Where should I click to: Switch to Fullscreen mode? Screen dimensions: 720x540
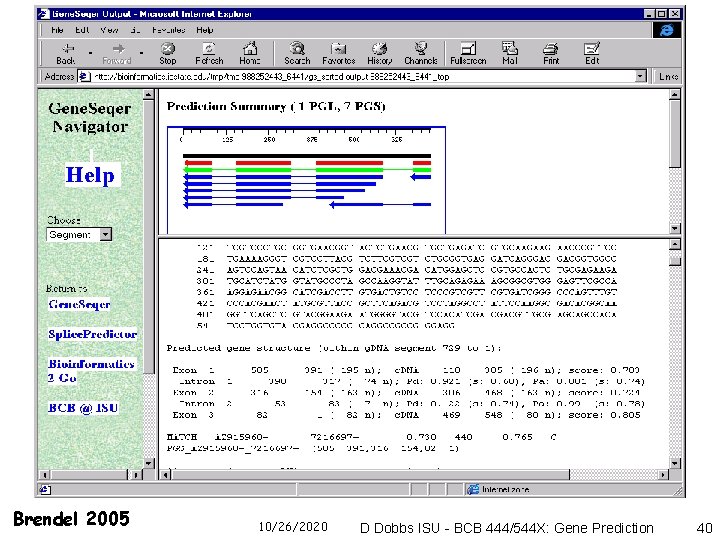(x=468, y=54)
